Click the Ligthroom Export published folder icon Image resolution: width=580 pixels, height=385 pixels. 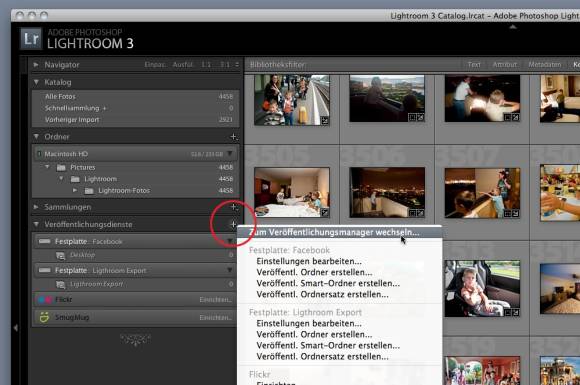(x=60, y=284)
